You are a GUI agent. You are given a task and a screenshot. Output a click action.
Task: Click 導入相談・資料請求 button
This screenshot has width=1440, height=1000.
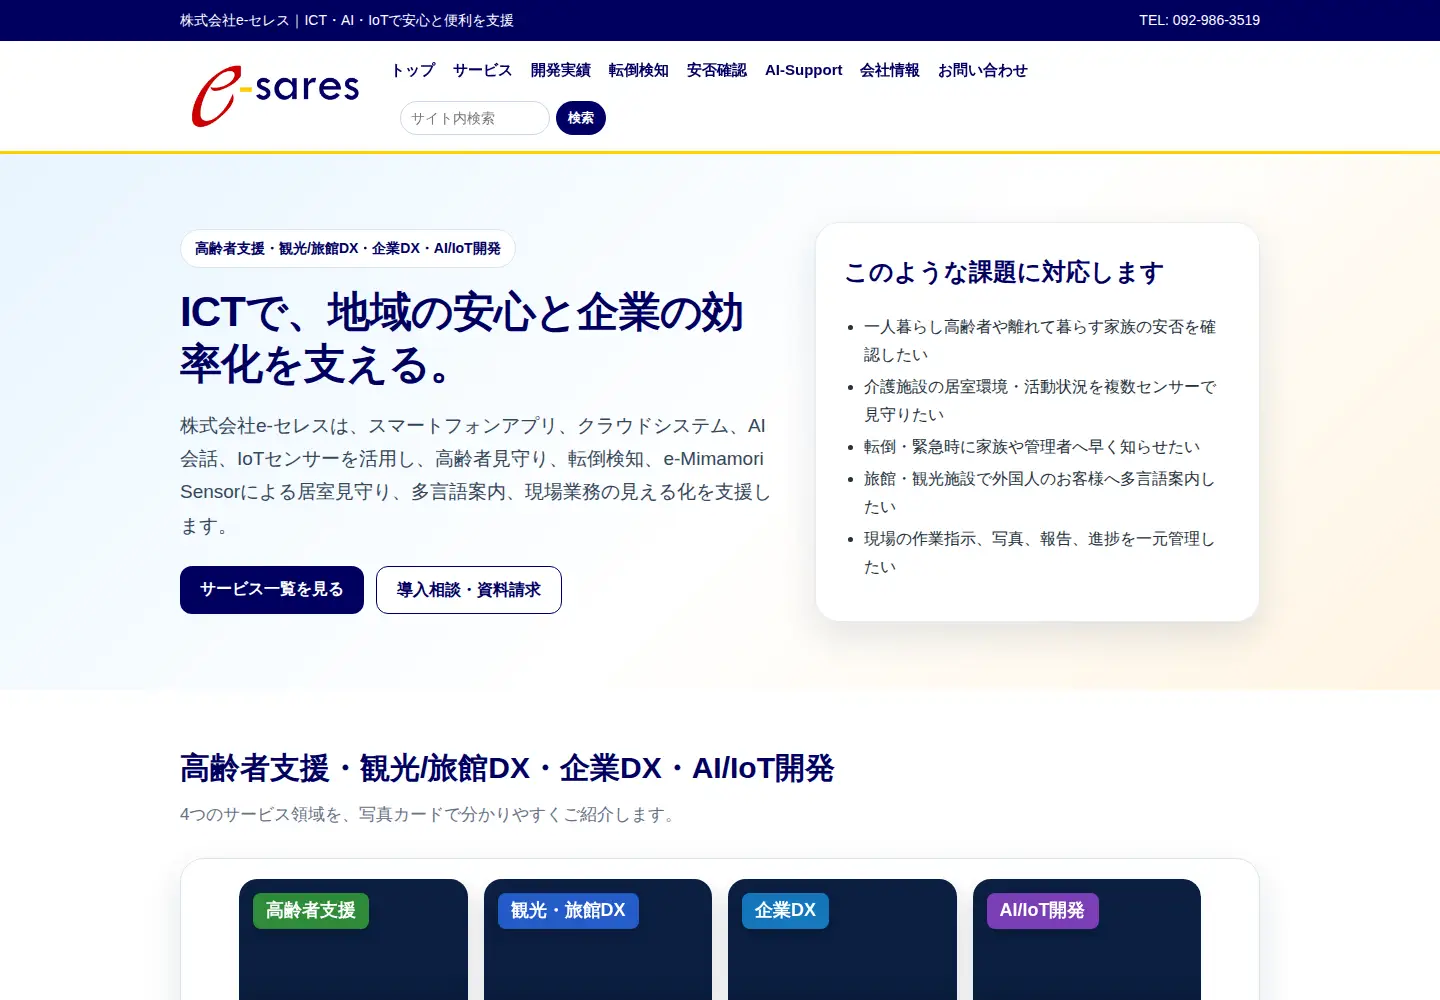point(469,590)
